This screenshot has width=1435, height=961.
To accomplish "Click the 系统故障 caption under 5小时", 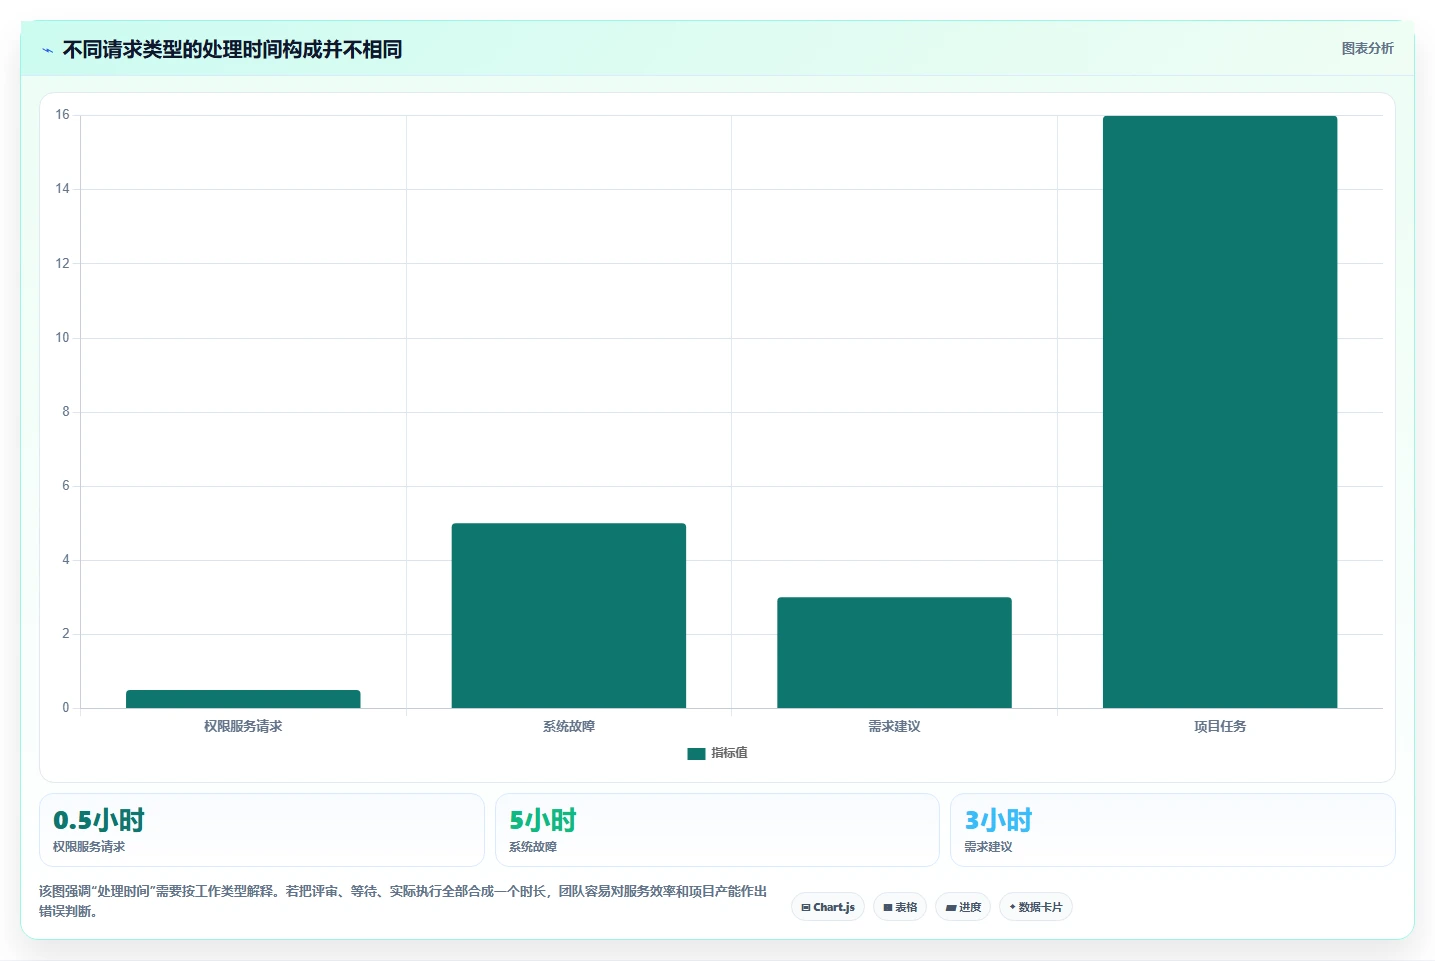I will 533,847.
